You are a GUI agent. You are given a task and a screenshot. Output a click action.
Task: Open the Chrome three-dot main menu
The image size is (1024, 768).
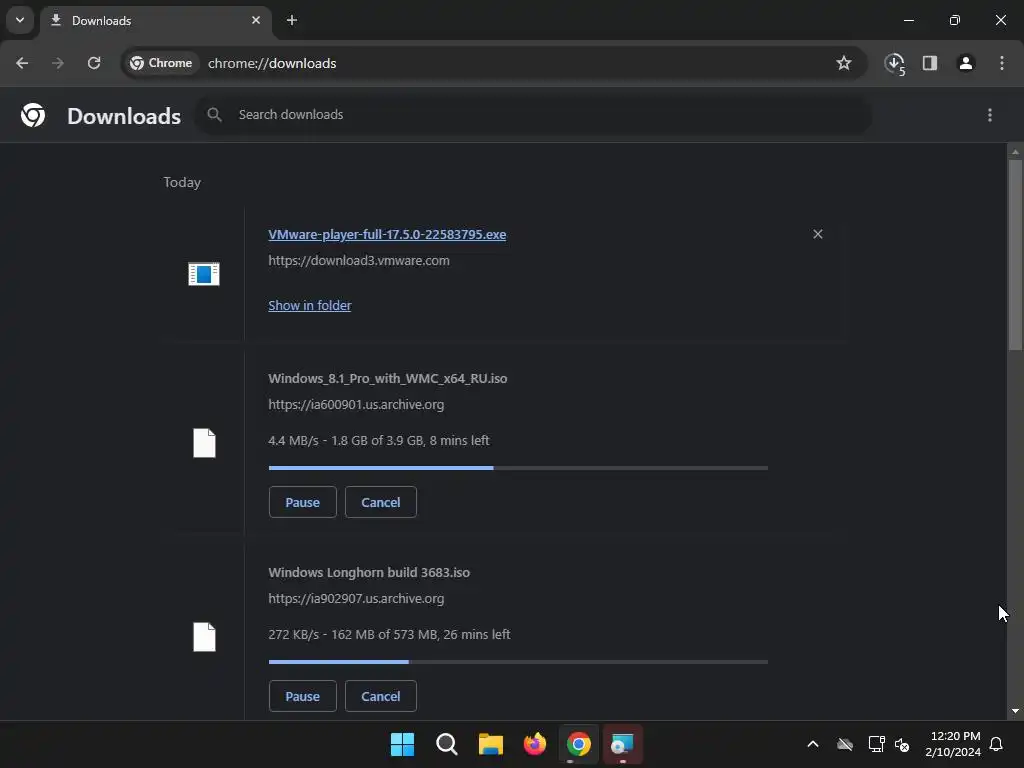click(1002, 63)
